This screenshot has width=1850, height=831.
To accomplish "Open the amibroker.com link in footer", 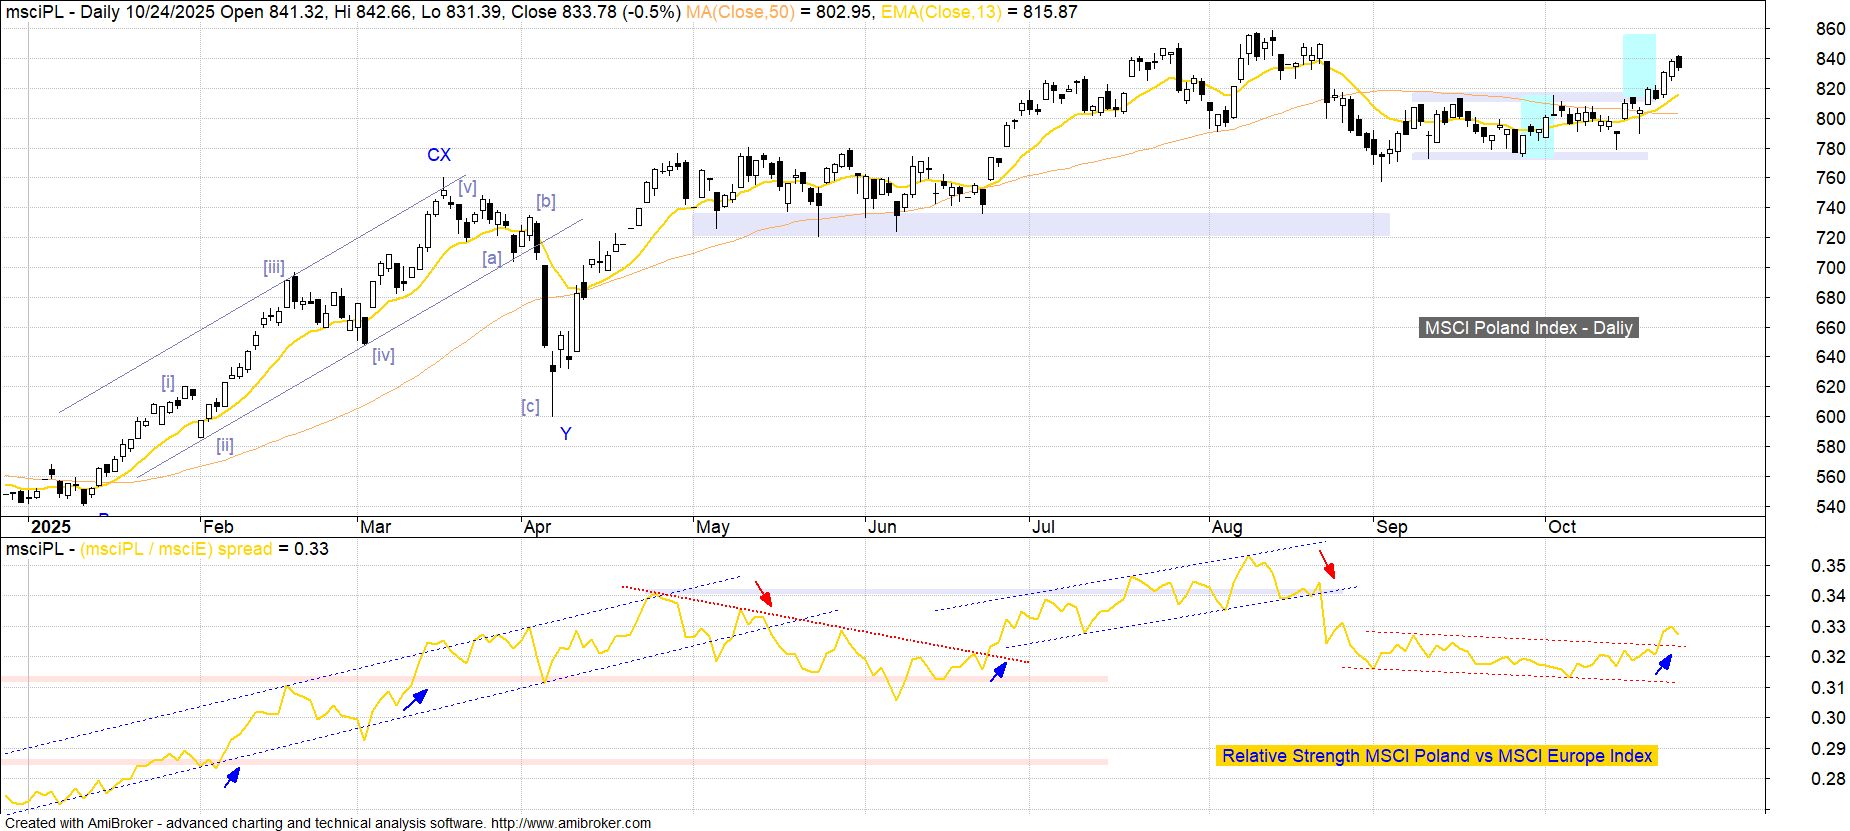I will (571, 823).
